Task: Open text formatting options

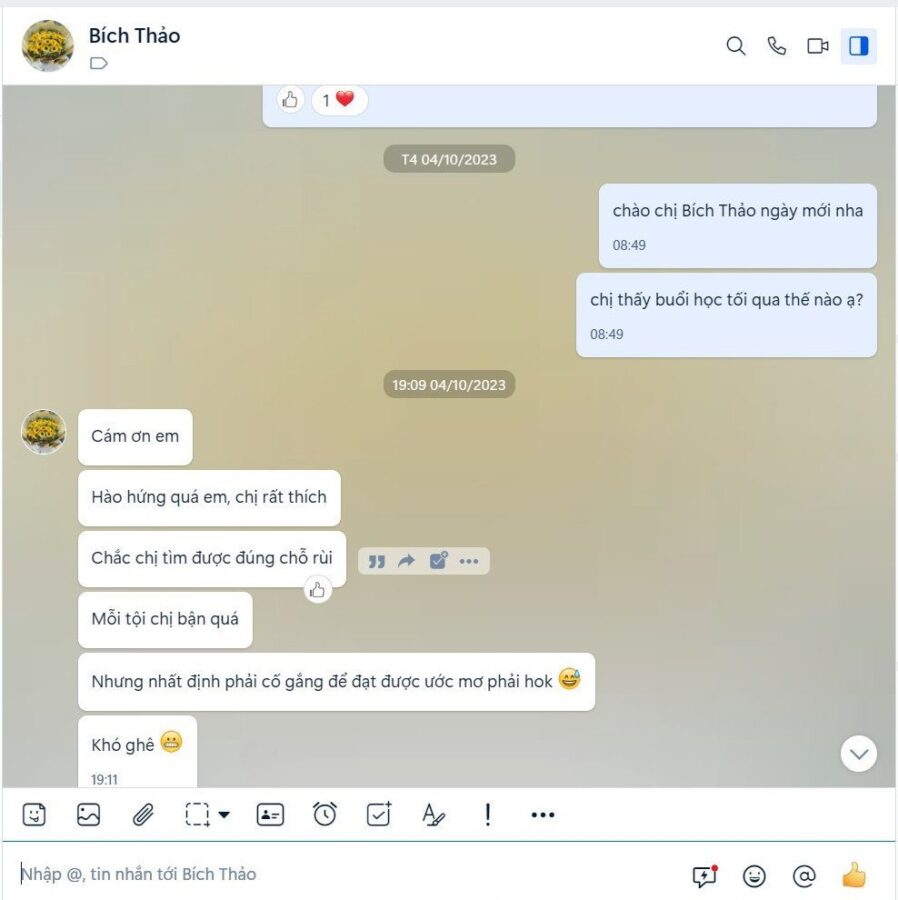Action: [x=433, y=814]
